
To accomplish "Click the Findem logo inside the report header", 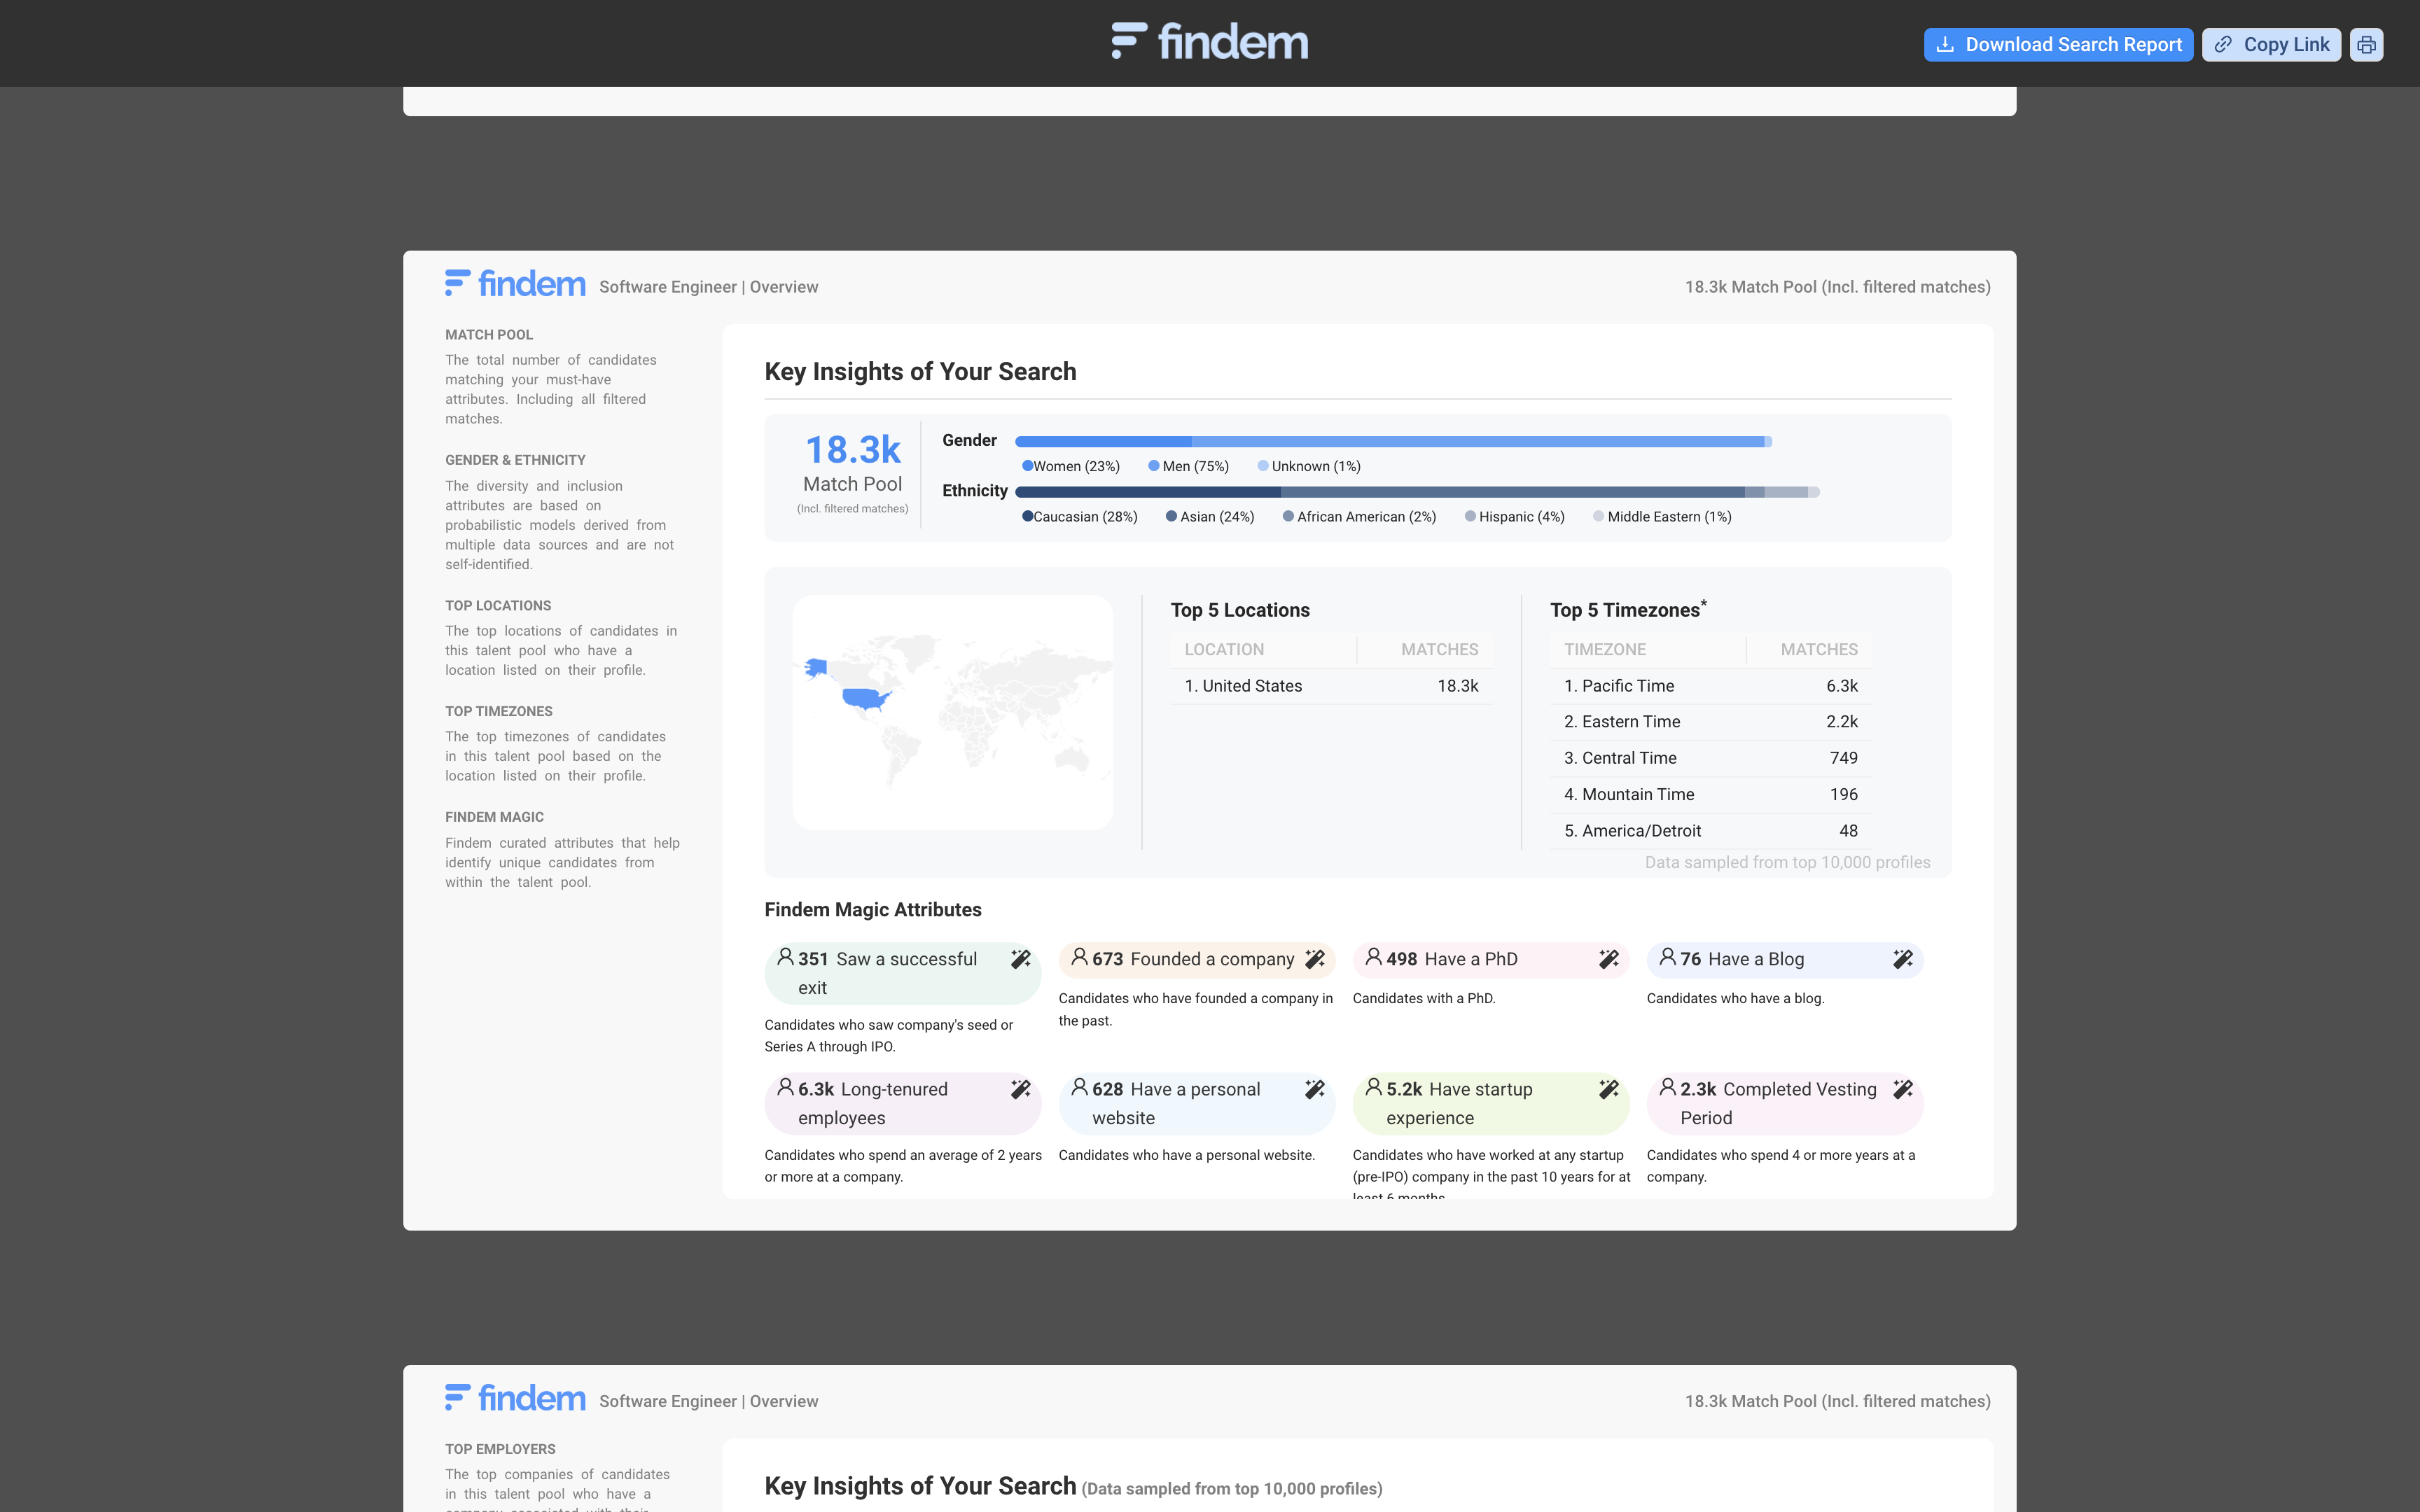I will pyautogui.click(x=515, y=283).
